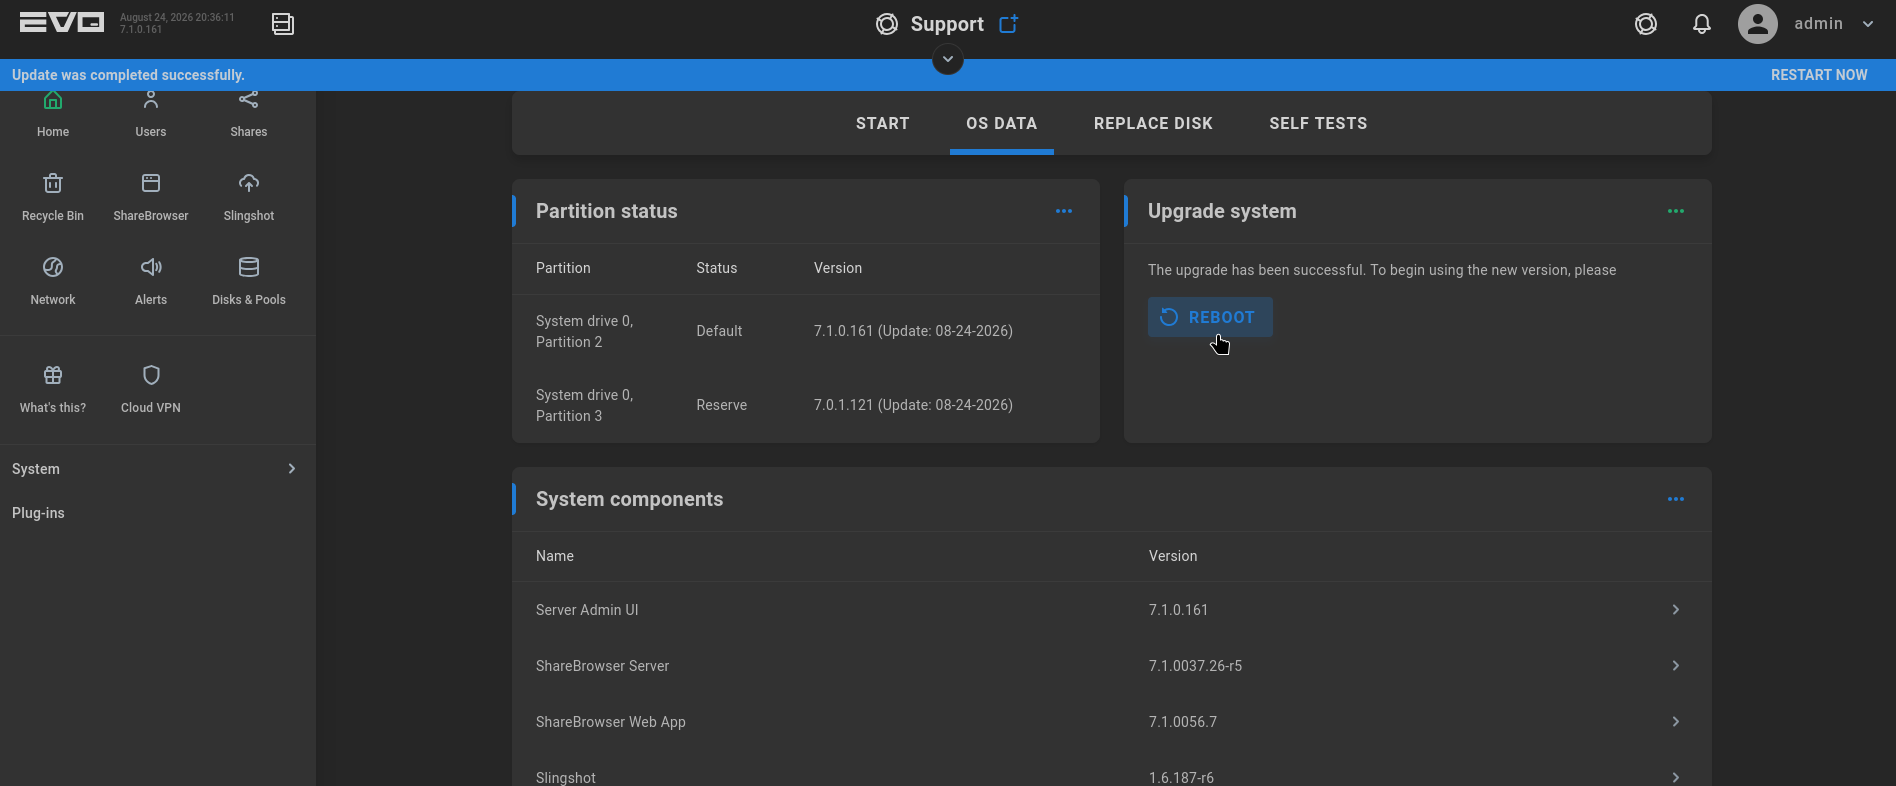The height and width of the screenshot is (786, 1896).
Task: Select the OS DATA tab
Action: coord(1002,123)
